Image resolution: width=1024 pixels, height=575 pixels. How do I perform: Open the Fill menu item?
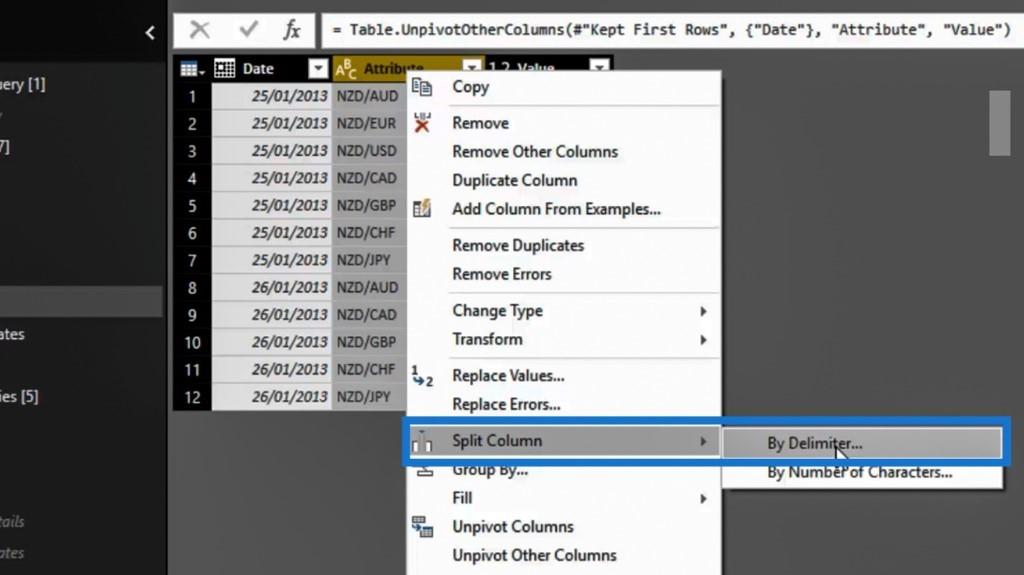[x=462, y=499]
